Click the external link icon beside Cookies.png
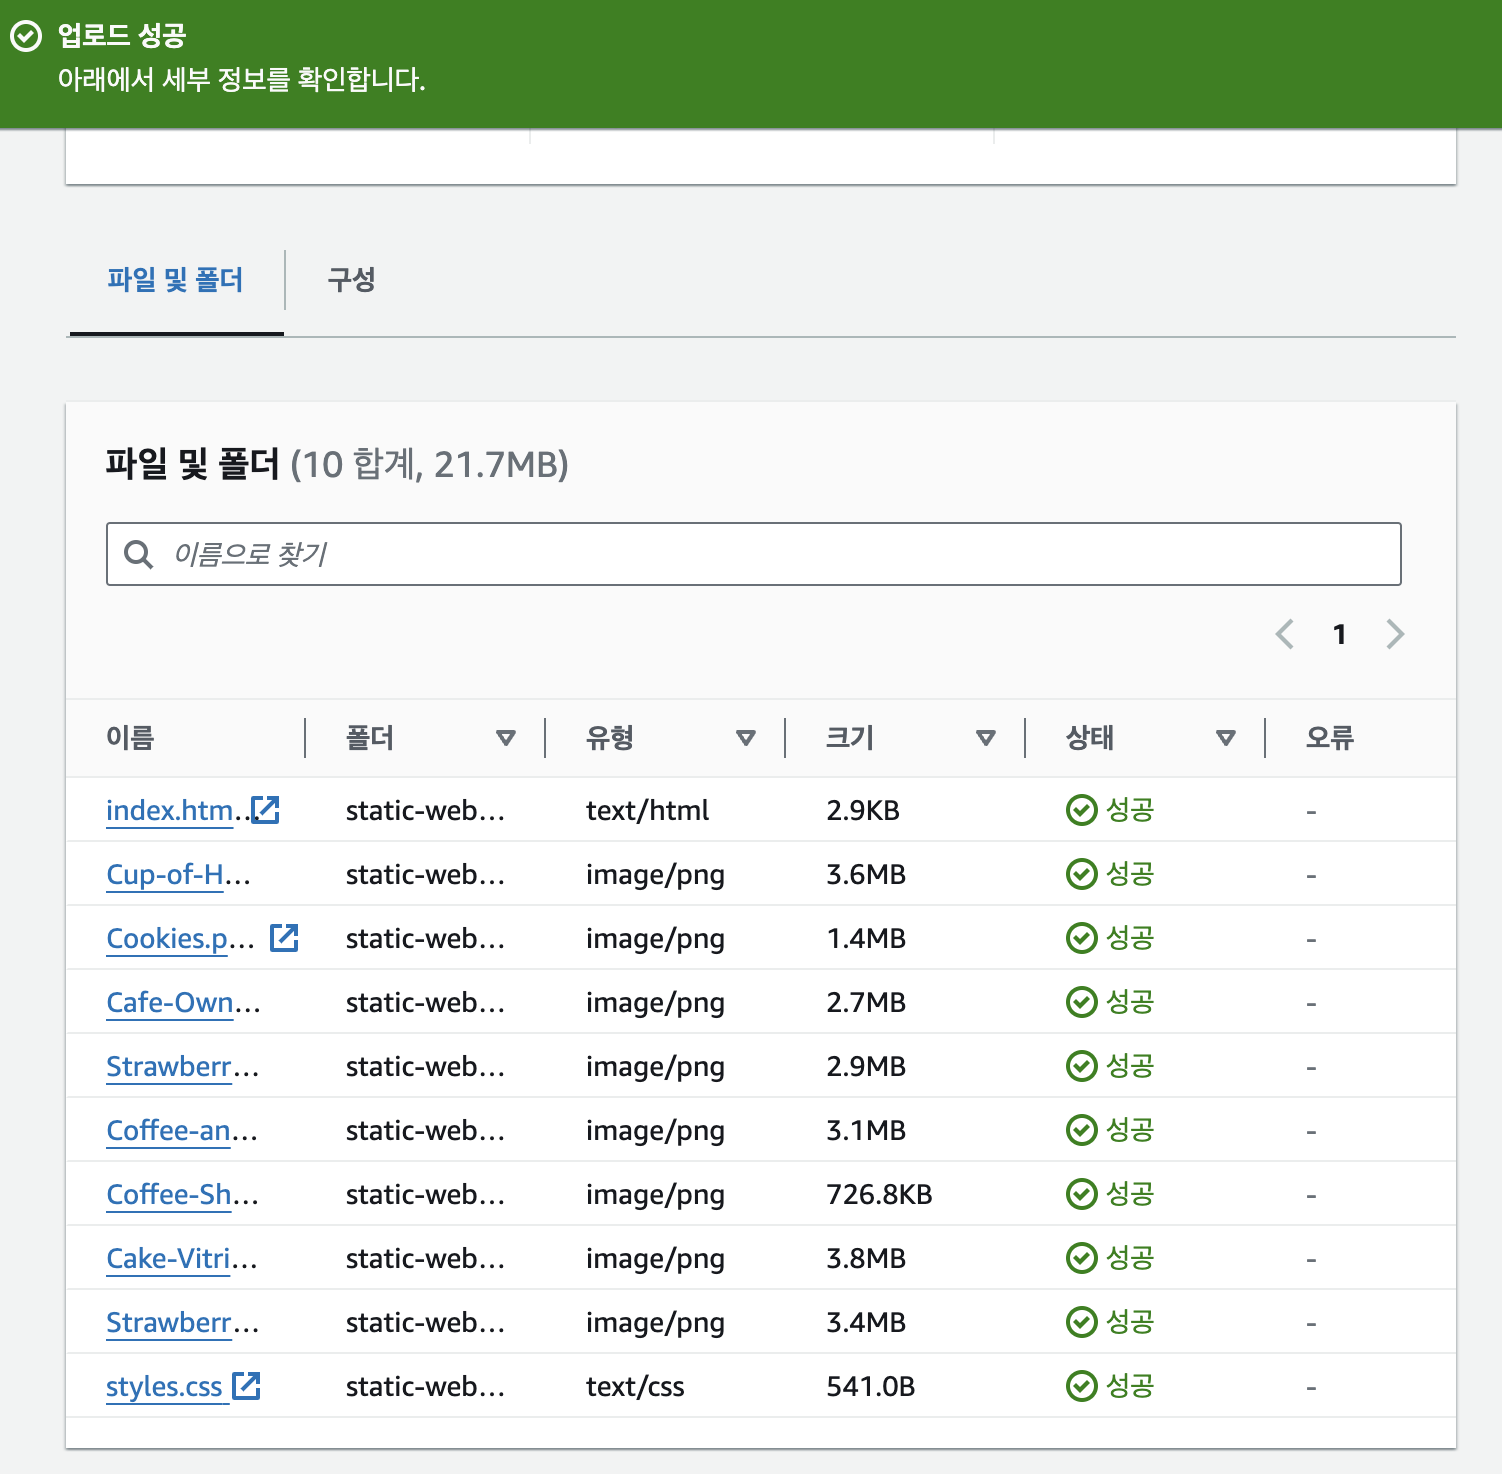The height and width of the screenshot is (1474, 1502). (x=285, y=937)
